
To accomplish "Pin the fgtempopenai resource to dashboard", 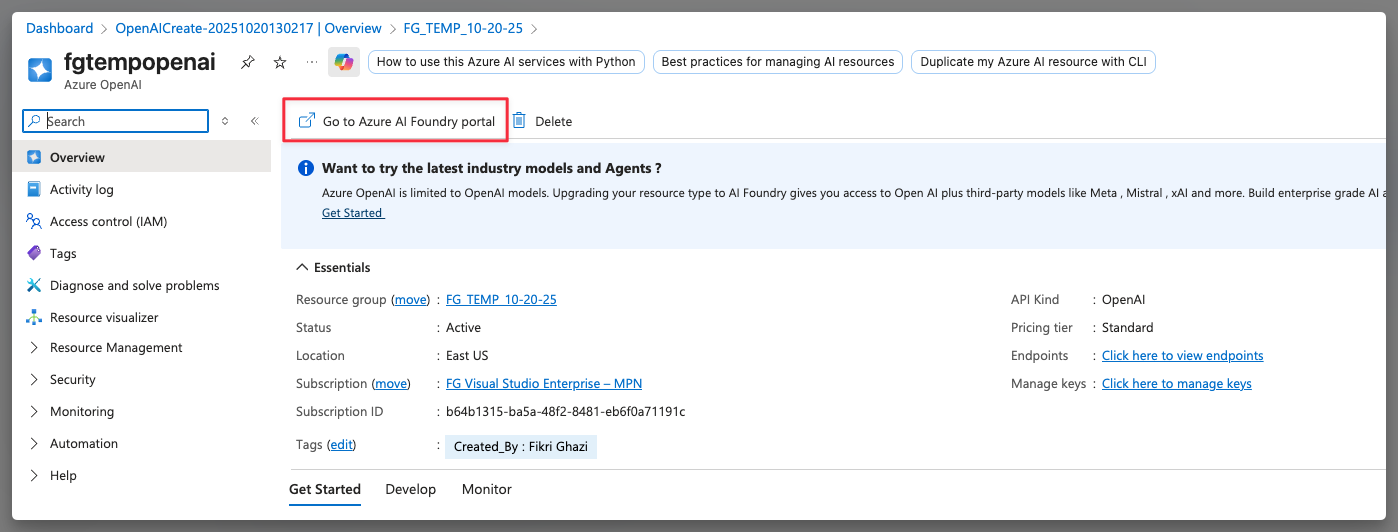I will click(247, 63).
